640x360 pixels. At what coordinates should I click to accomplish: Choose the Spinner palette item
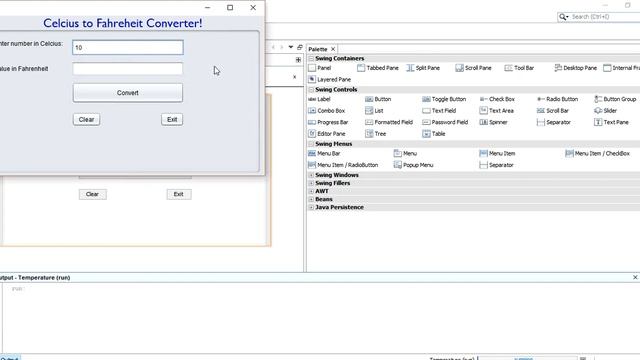click(x=494, y=122)
